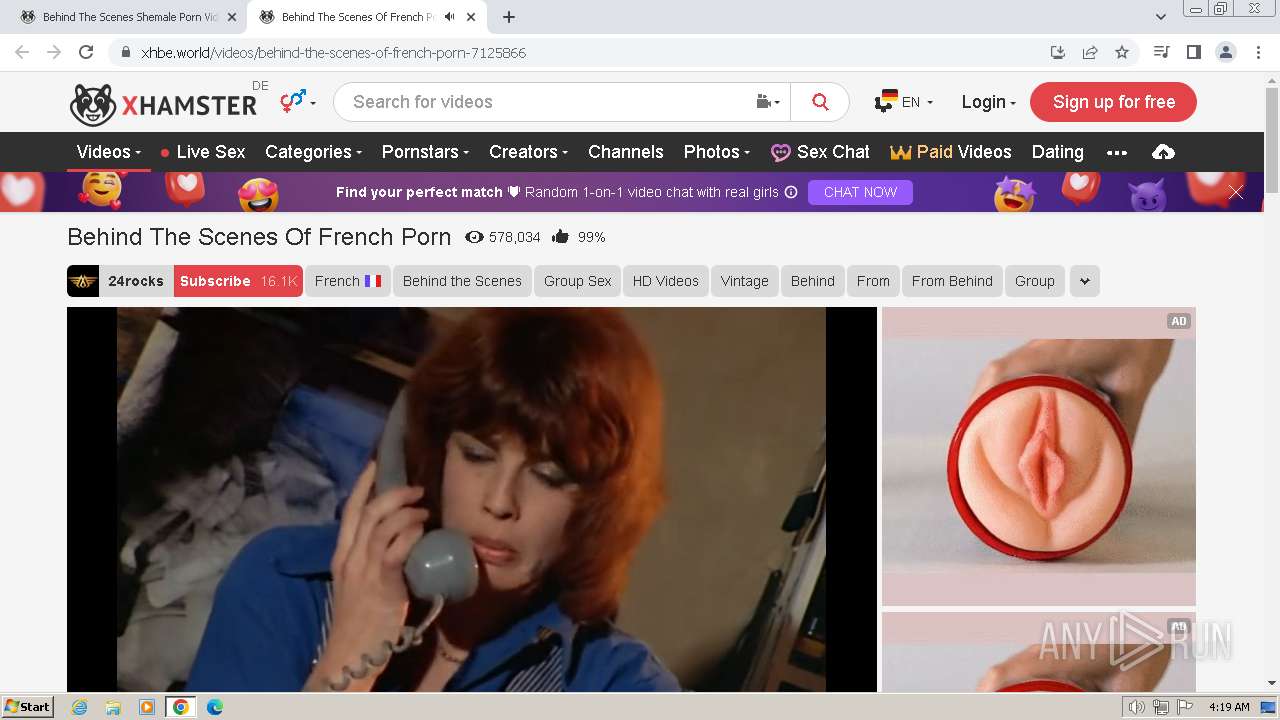Image resolution: width=1280 pixels, height=720 pixels.
Task: Open the Pornstars menu
Action: click(425, 152)
